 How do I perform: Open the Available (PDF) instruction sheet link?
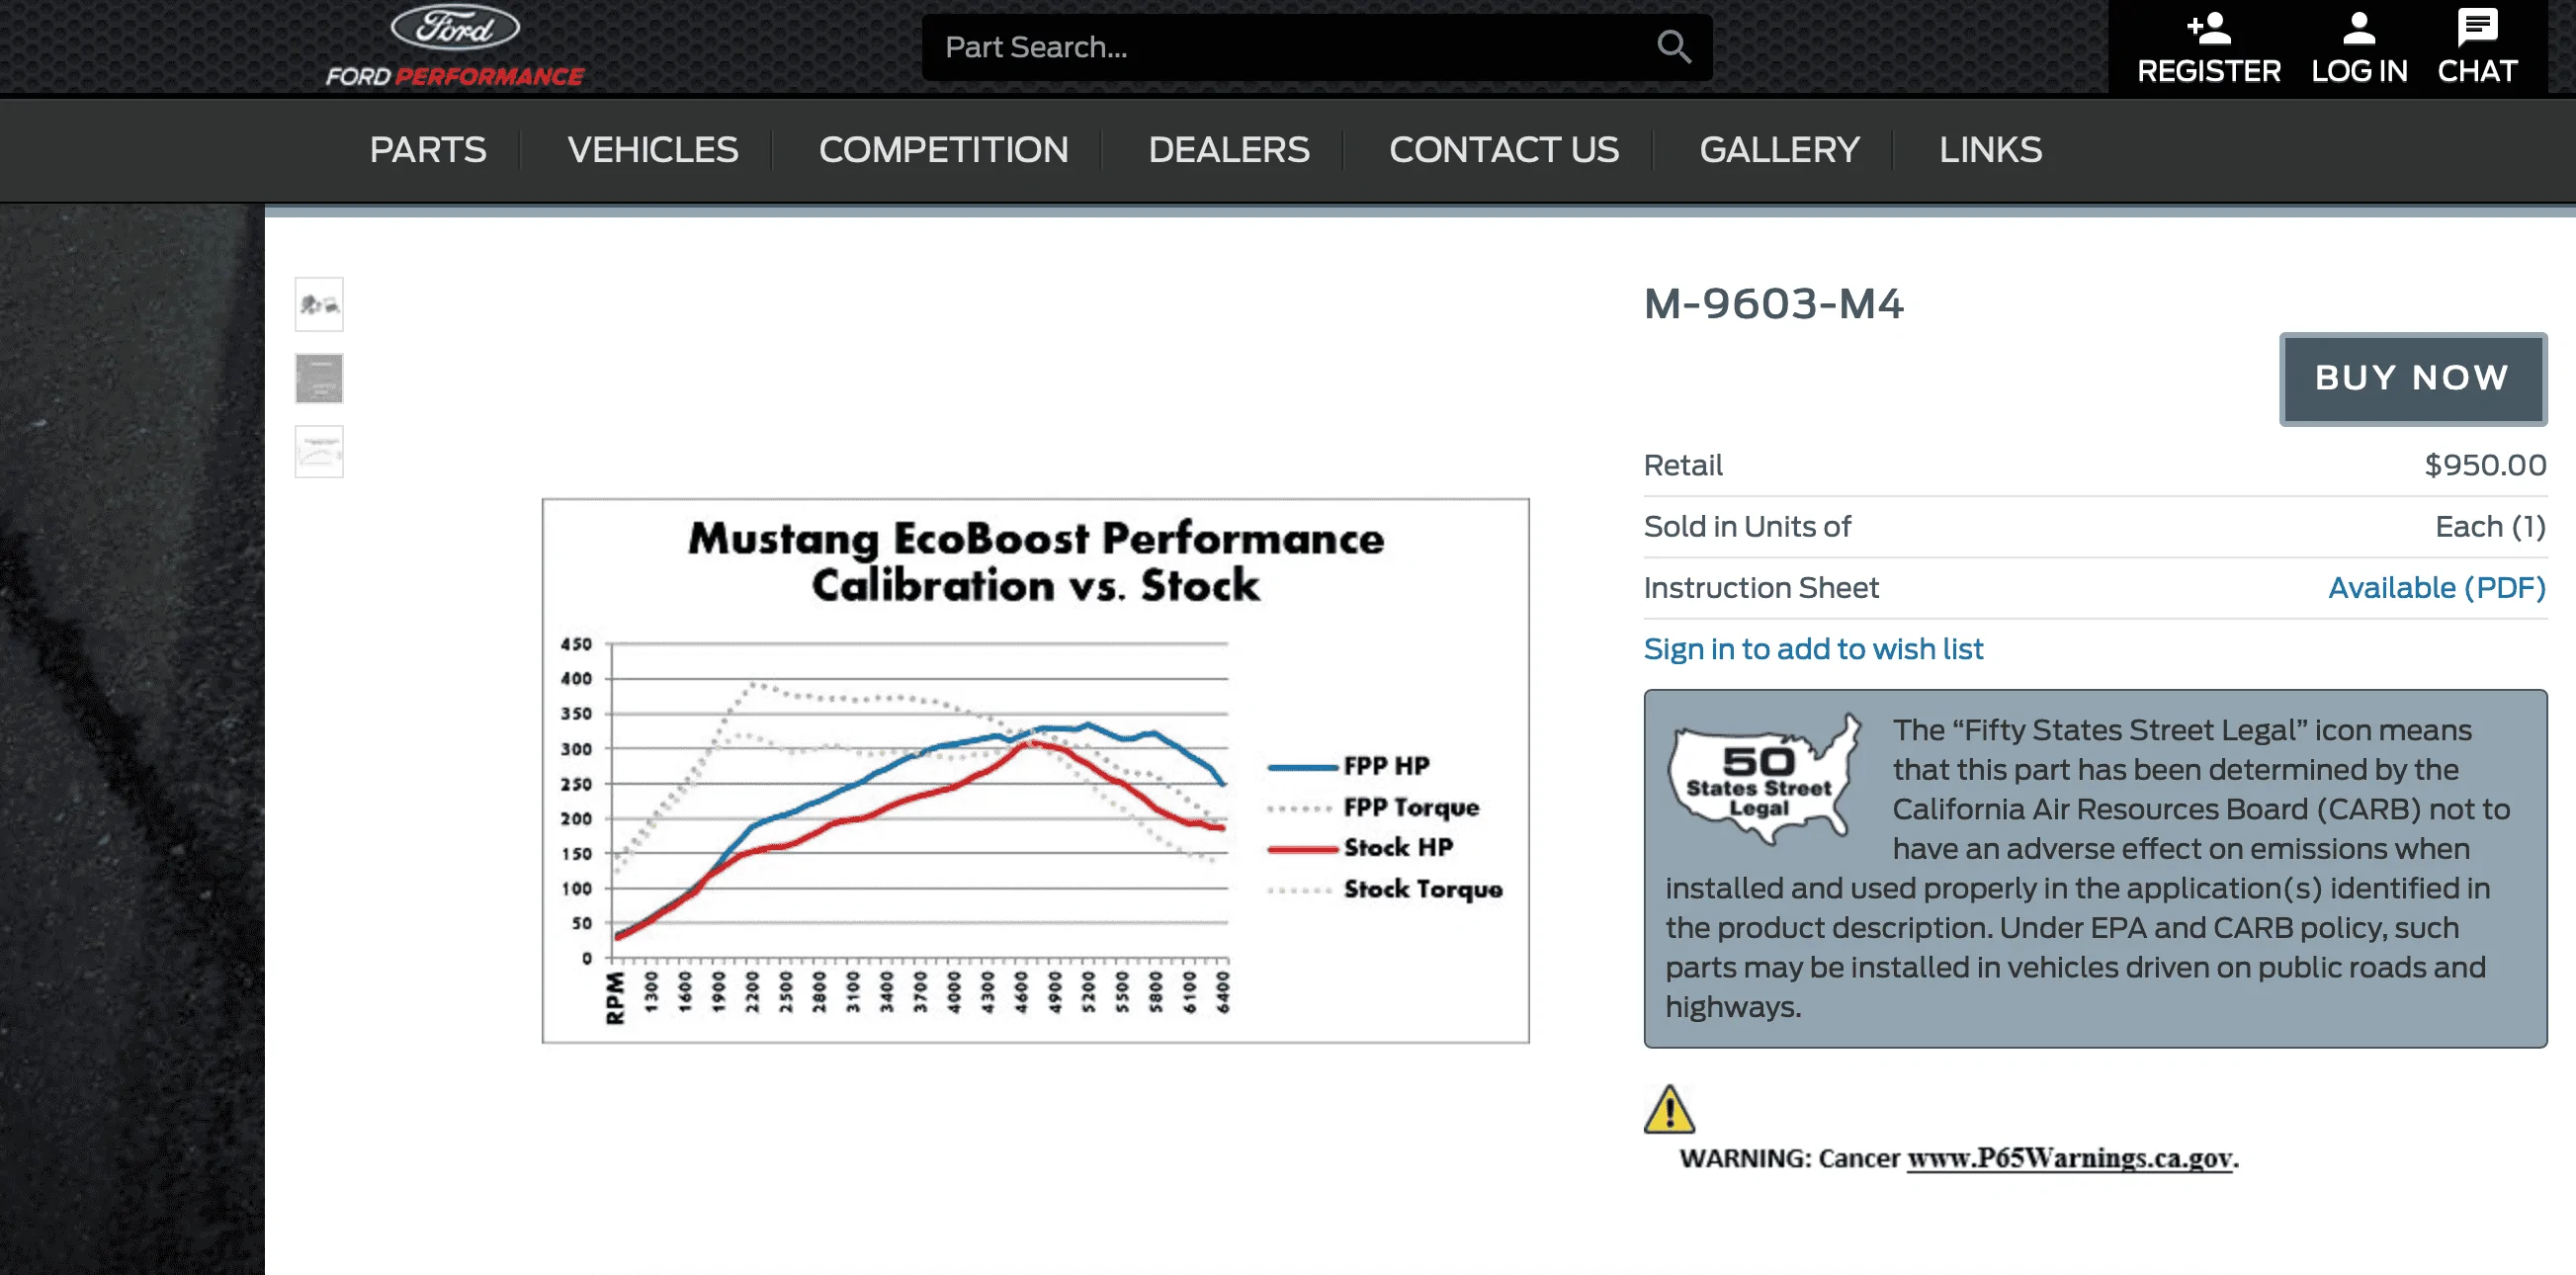(2436, 587)
